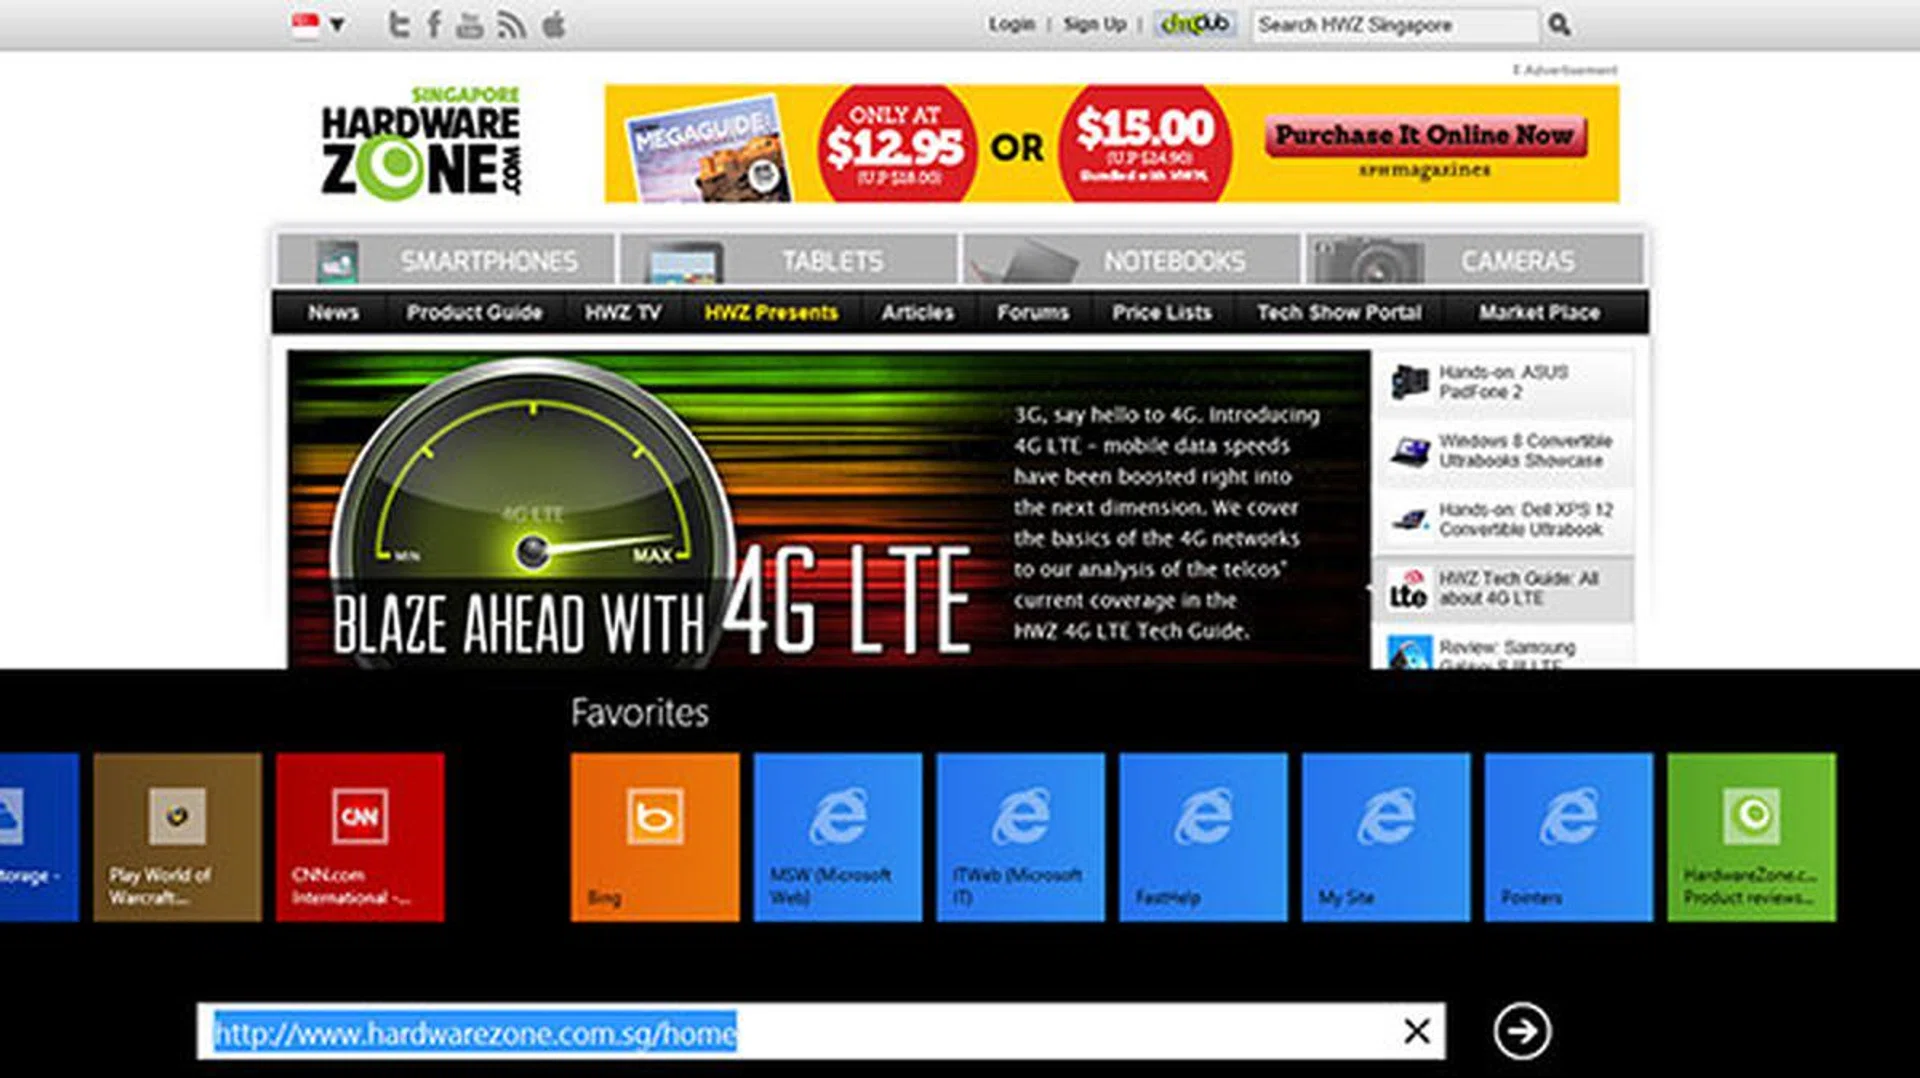
Task: Open the Facebook icon link
Action: [x=434, y=25]
